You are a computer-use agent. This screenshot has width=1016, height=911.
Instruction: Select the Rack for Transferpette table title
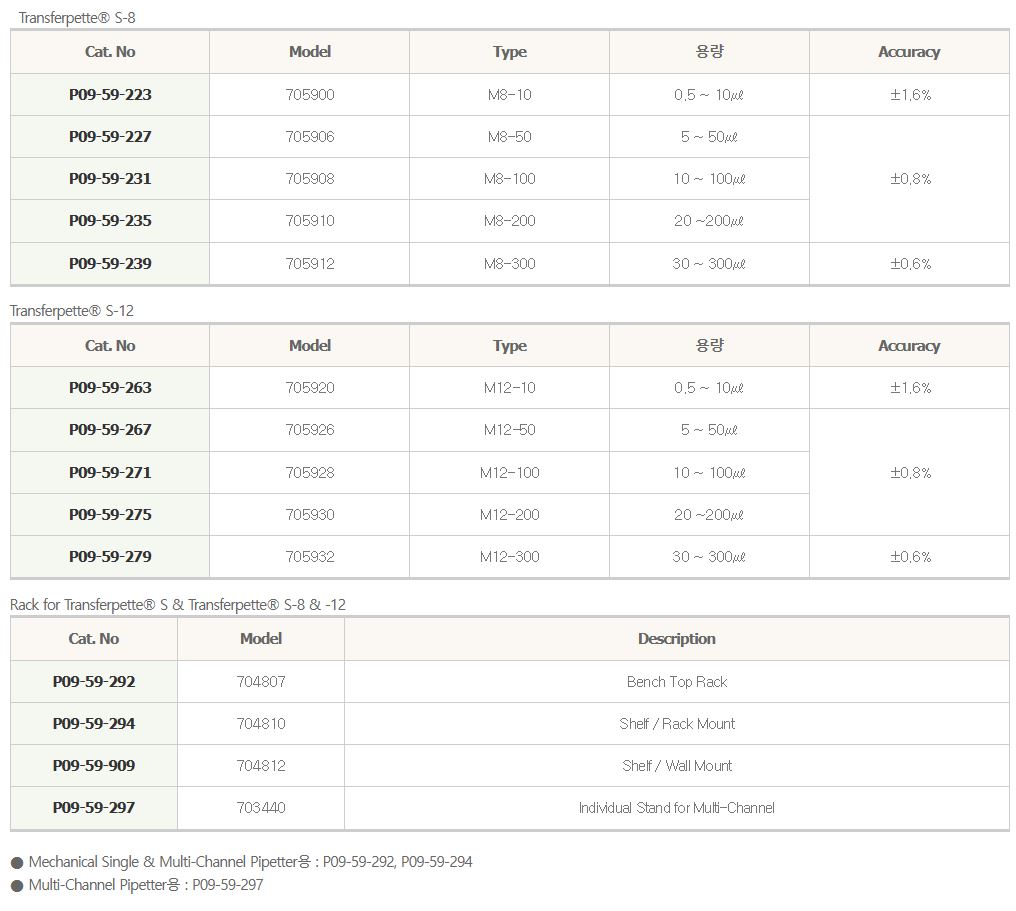pyautogui.click(x=178, y=605)
